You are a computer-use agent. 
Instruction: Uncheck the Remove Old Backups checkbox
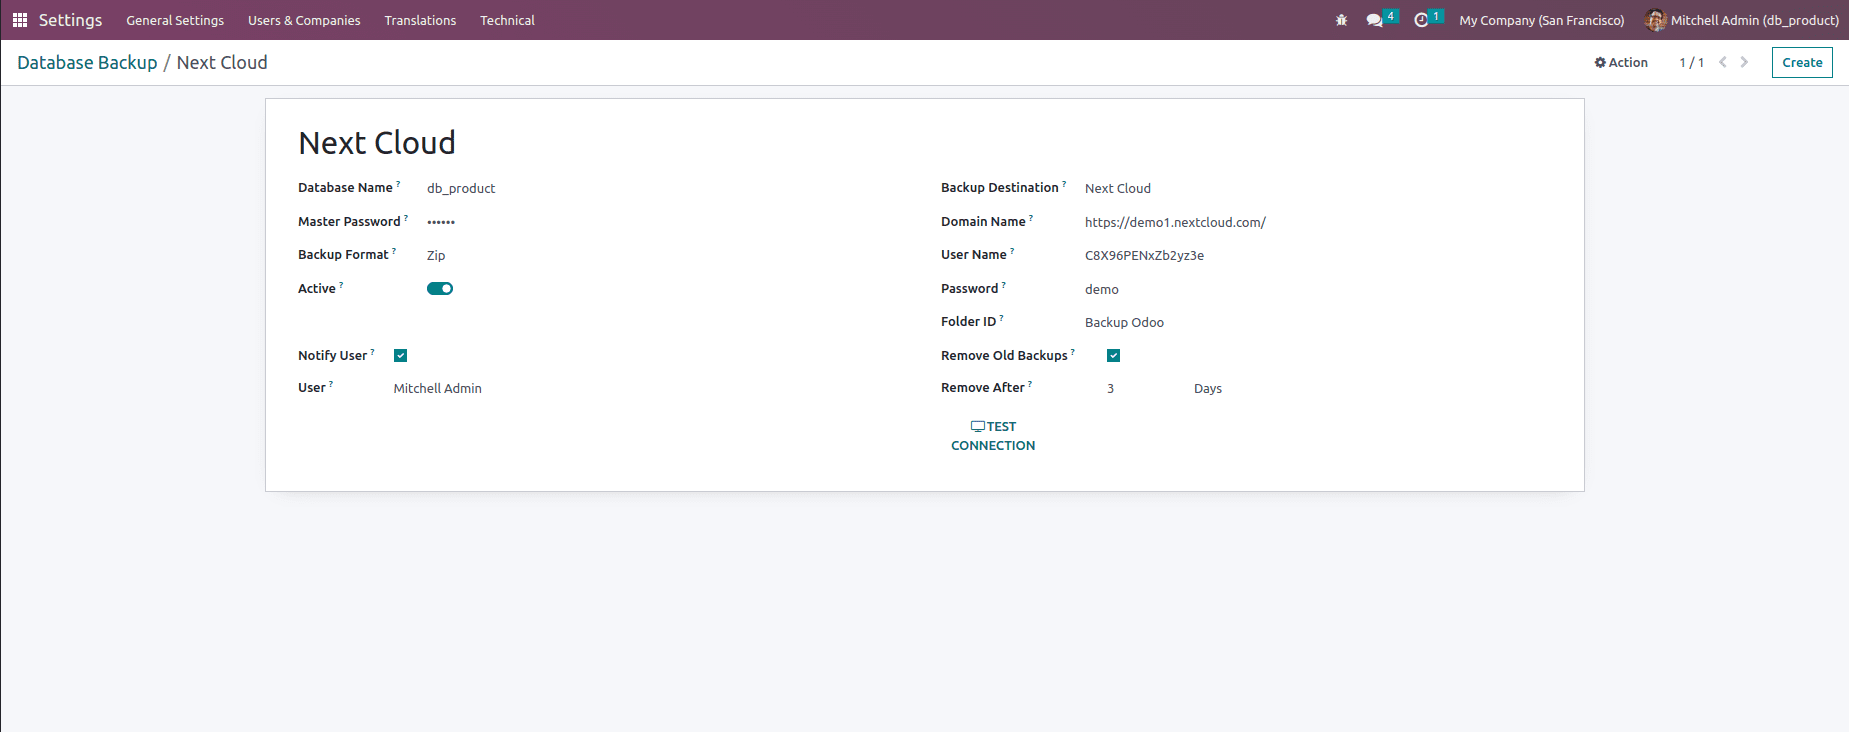1113,355
